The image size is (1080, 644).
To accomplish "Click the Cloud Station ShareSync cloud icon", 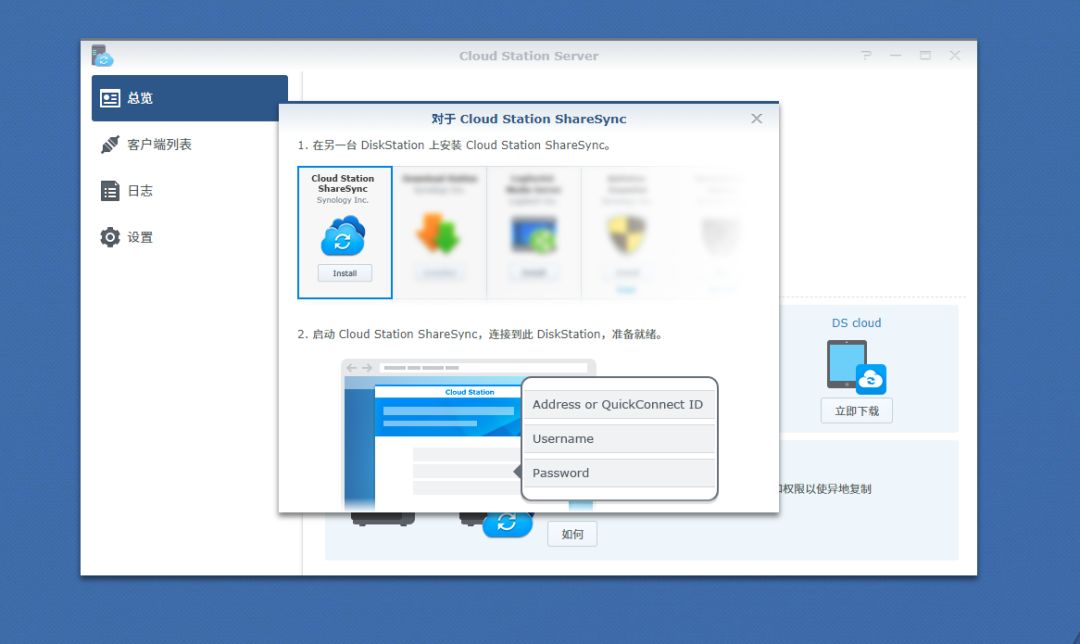I will click(343, 236).
